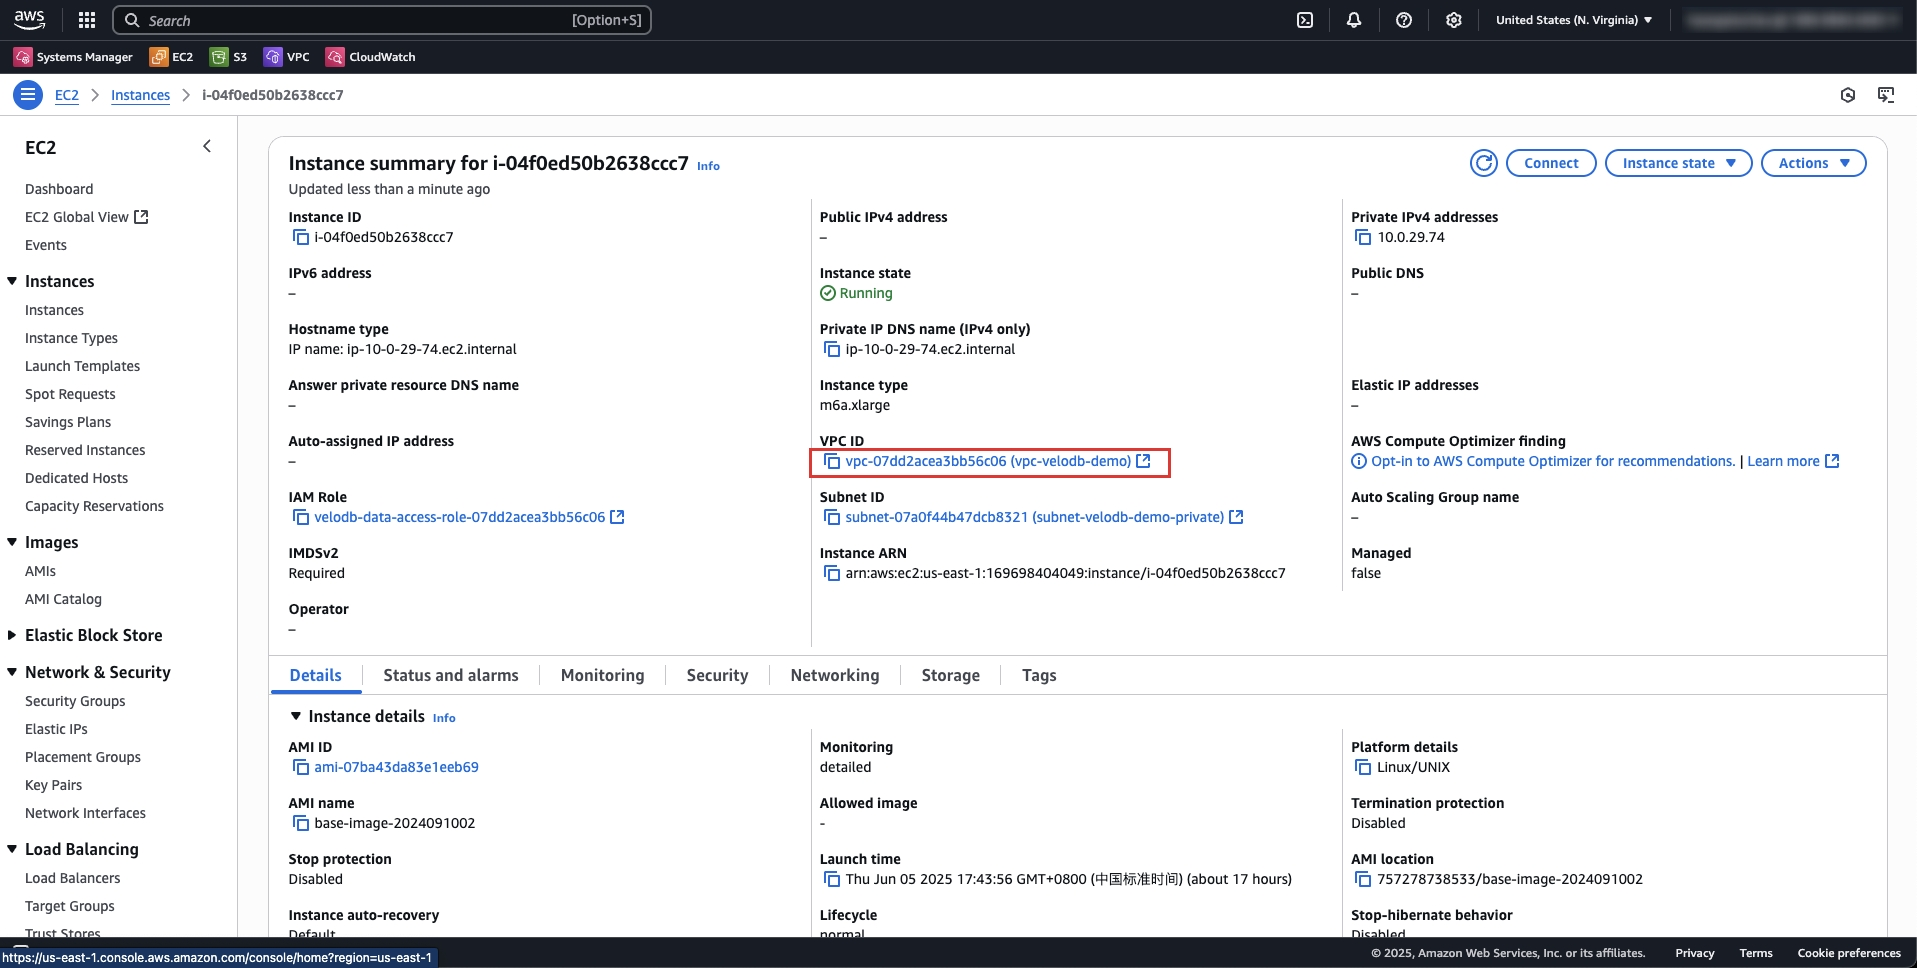This screenshot has width=1917, height=968.
Task: Open the CloudShell icon in the top bar
Action: (1305, 20)
